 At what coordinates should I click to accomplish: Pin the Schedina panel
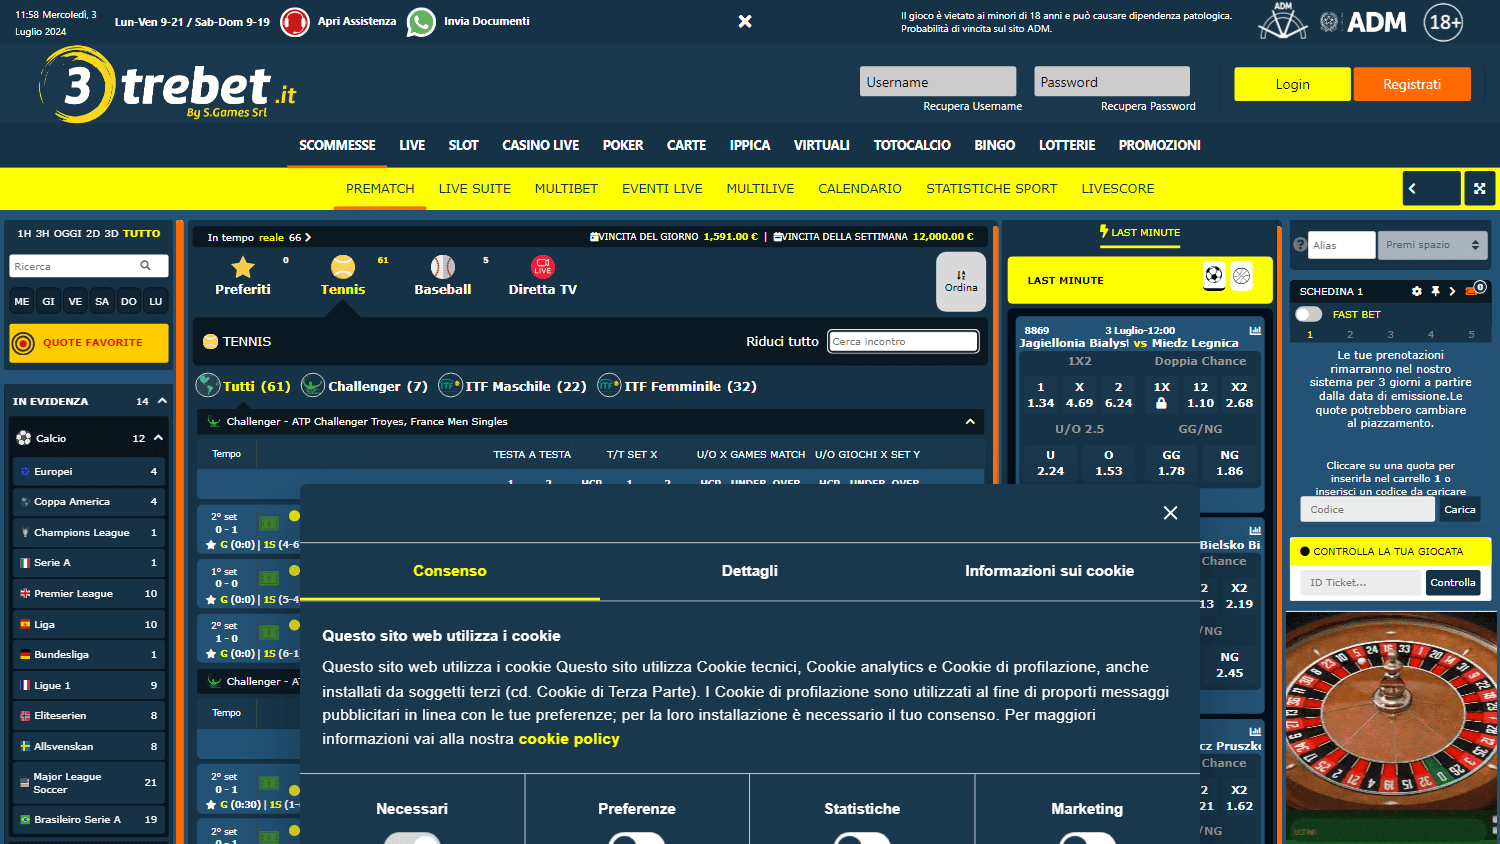(x=1435, y=291)
